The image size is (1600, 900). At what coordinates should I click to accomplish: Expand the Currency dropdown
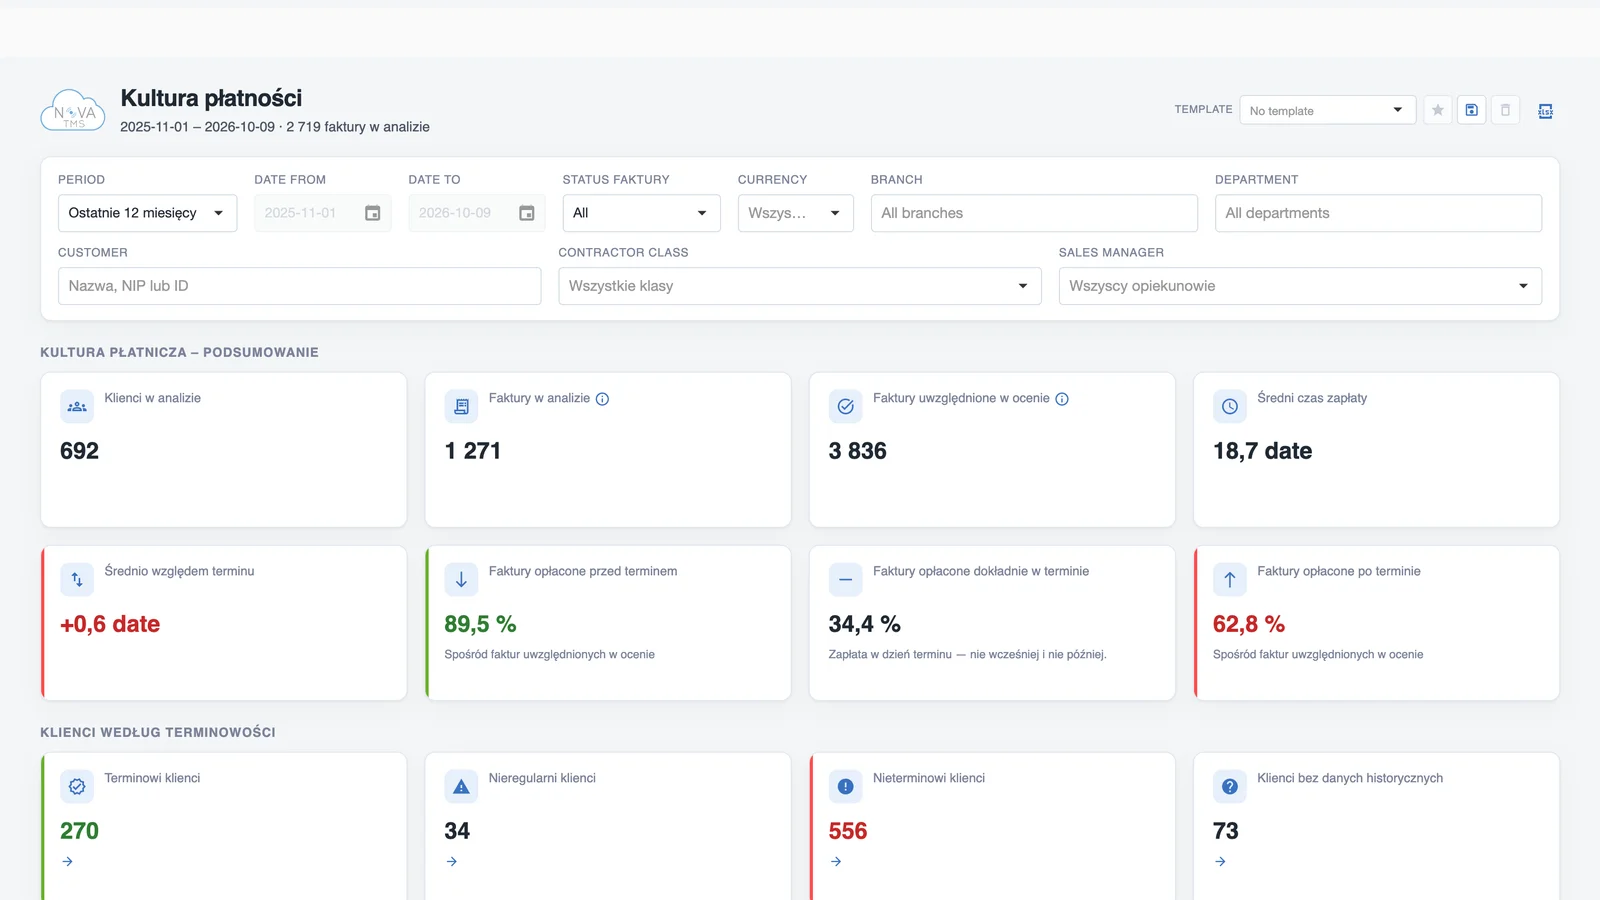[x=795, y=213]
